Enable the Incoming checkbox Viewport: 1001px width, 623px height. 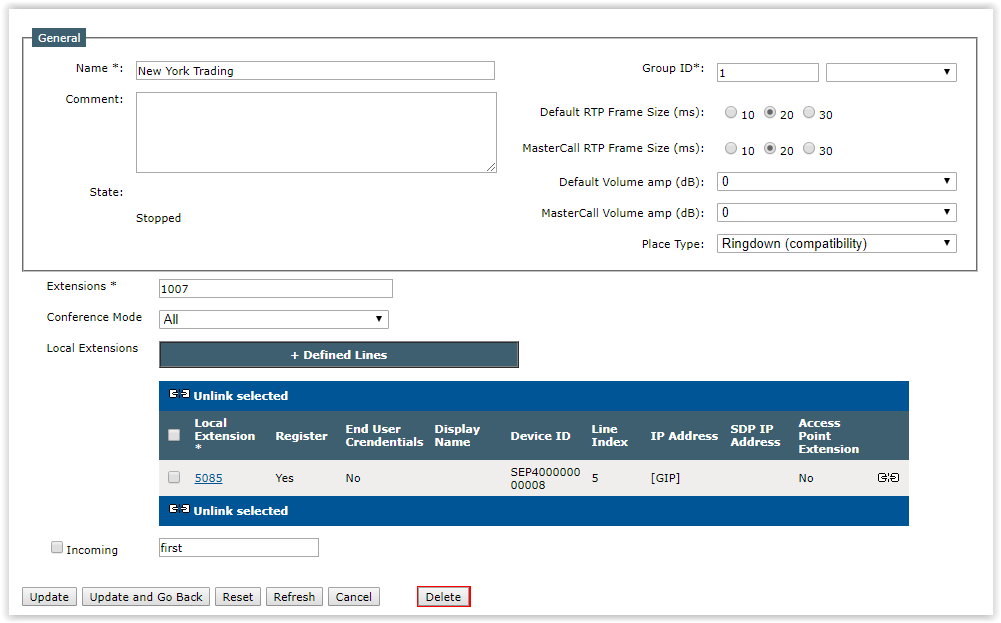(x=57, y=547)
